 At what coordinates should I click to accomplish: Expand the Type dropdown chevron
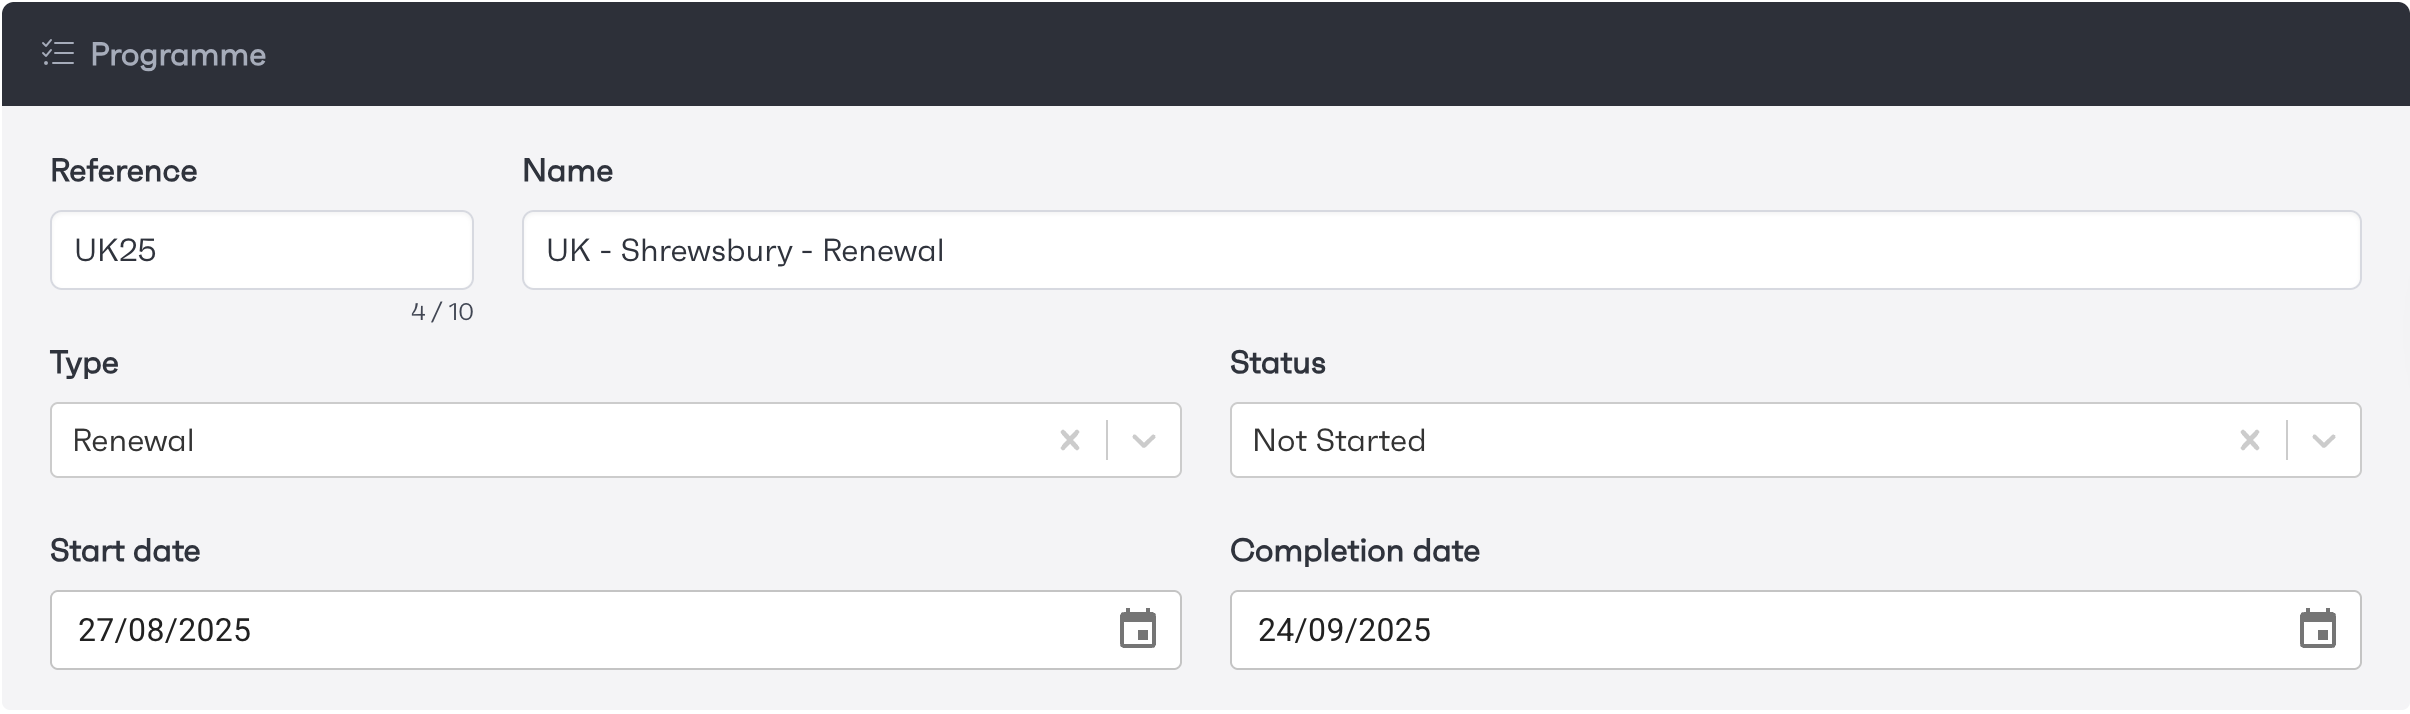tap(1144, 440)
